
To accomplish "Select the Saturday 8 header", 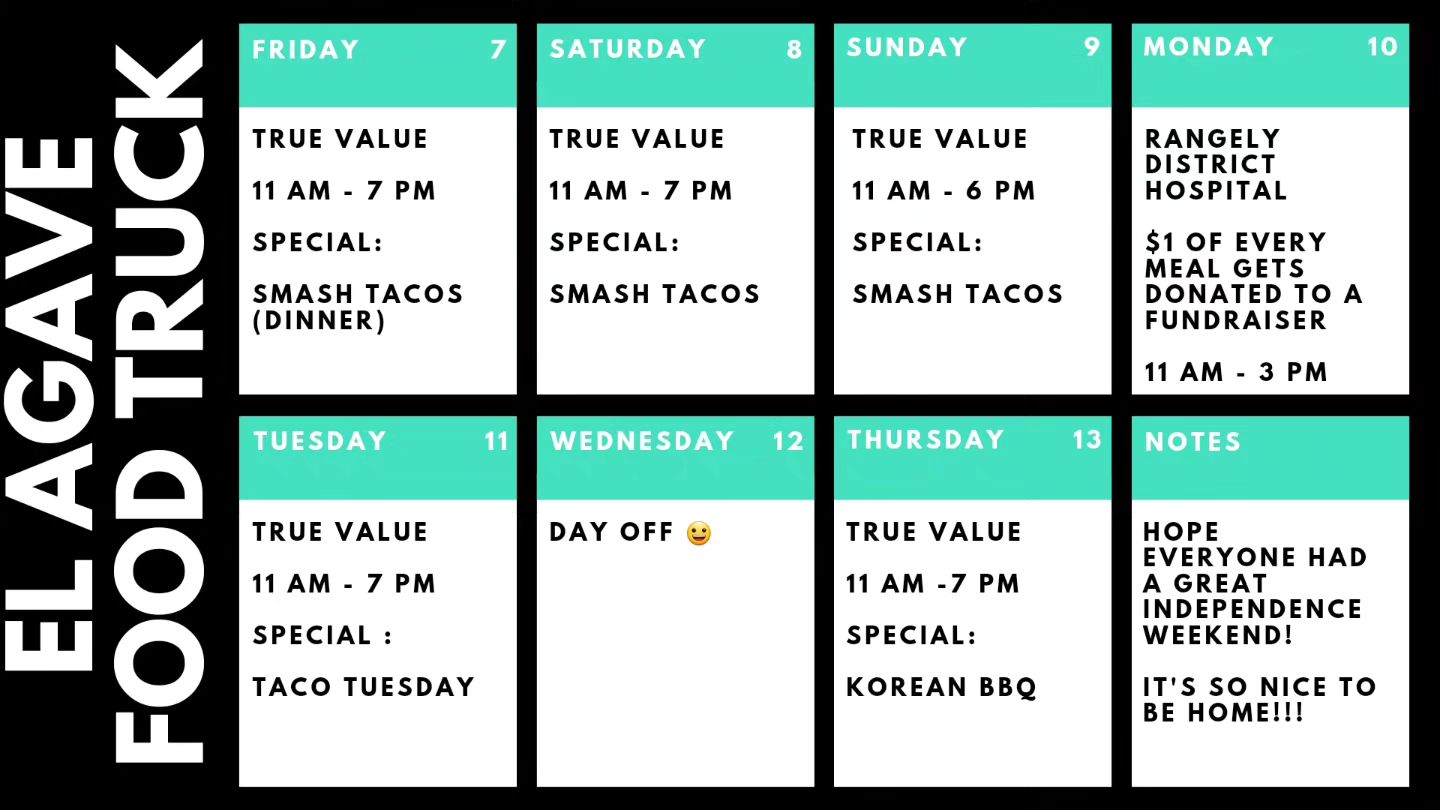I will pos(675,65).
